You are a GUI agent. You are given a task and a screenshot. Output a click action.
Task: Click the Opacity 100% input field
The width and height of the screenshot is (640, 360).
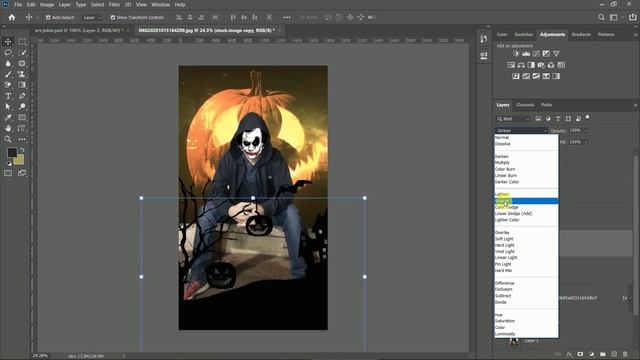[576, 130]
